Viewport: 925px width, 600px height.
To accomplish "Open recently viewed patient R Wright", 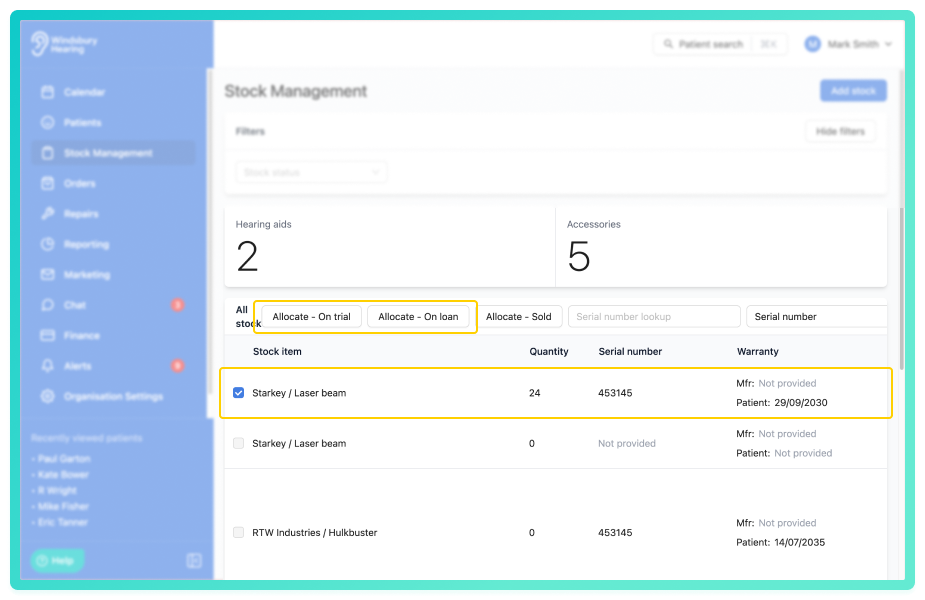I will [x=57, y=490].
